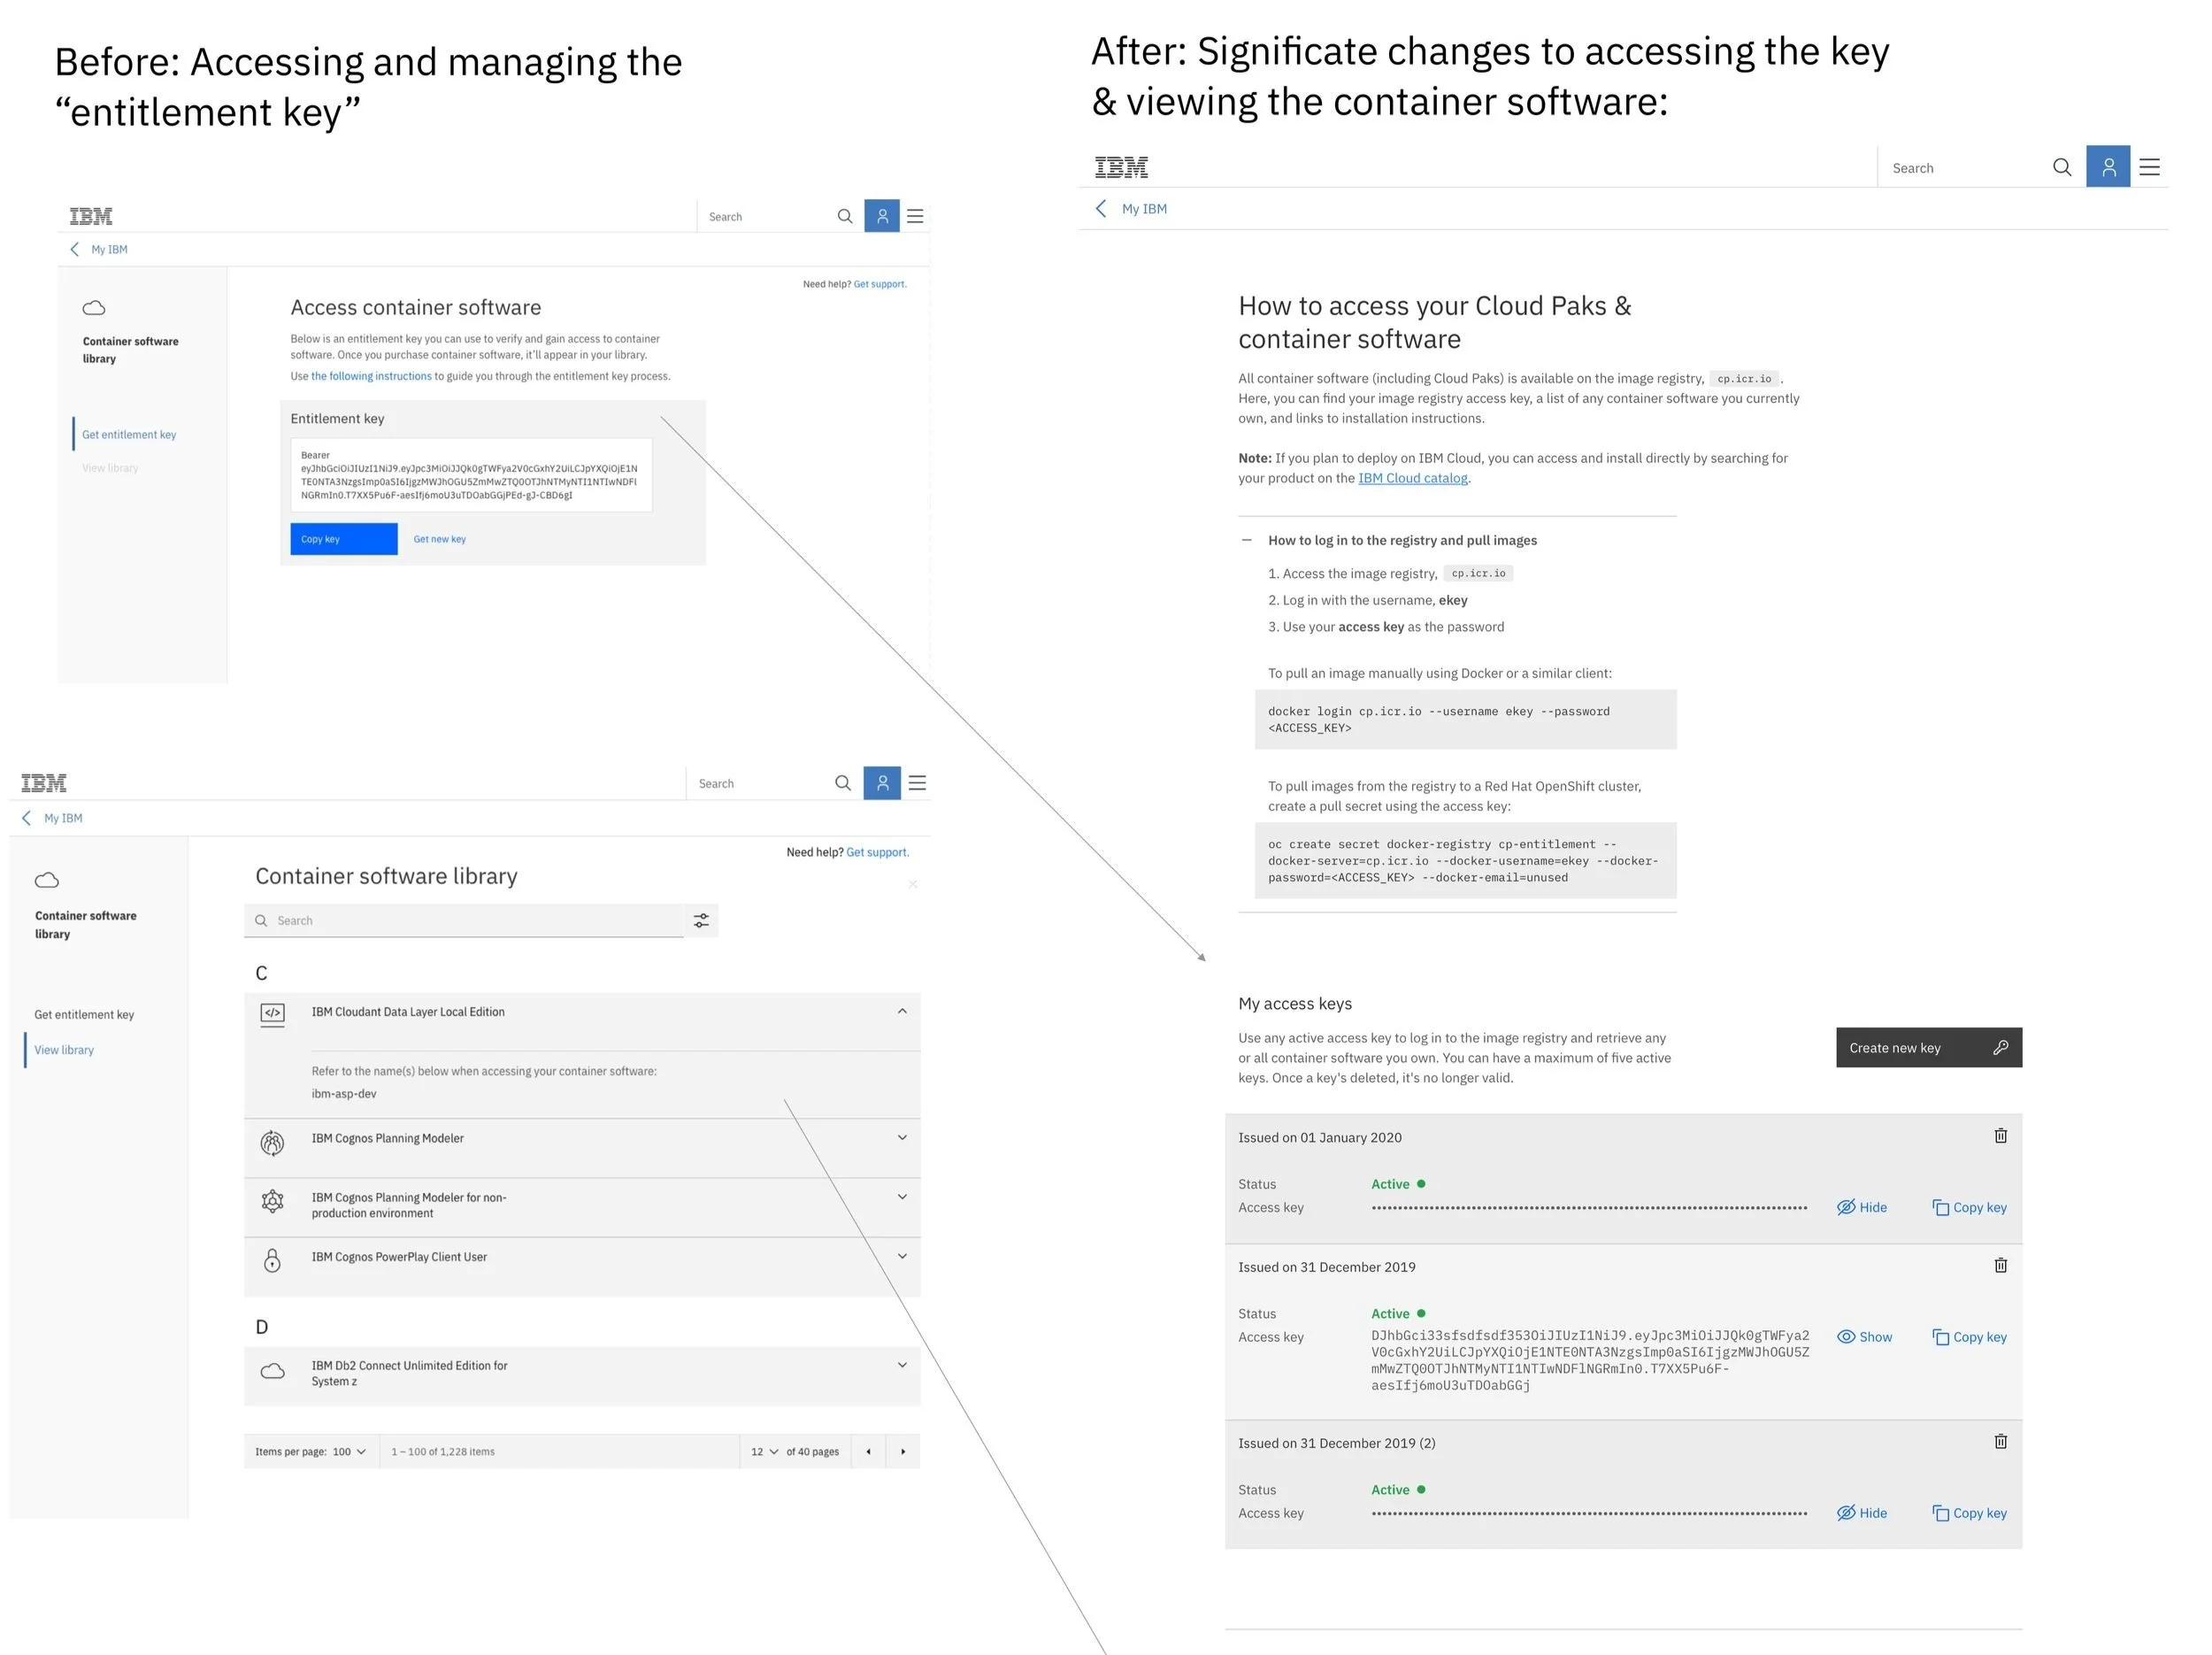Click trash icon for 31 December 2019 (2) key

2000,1441
